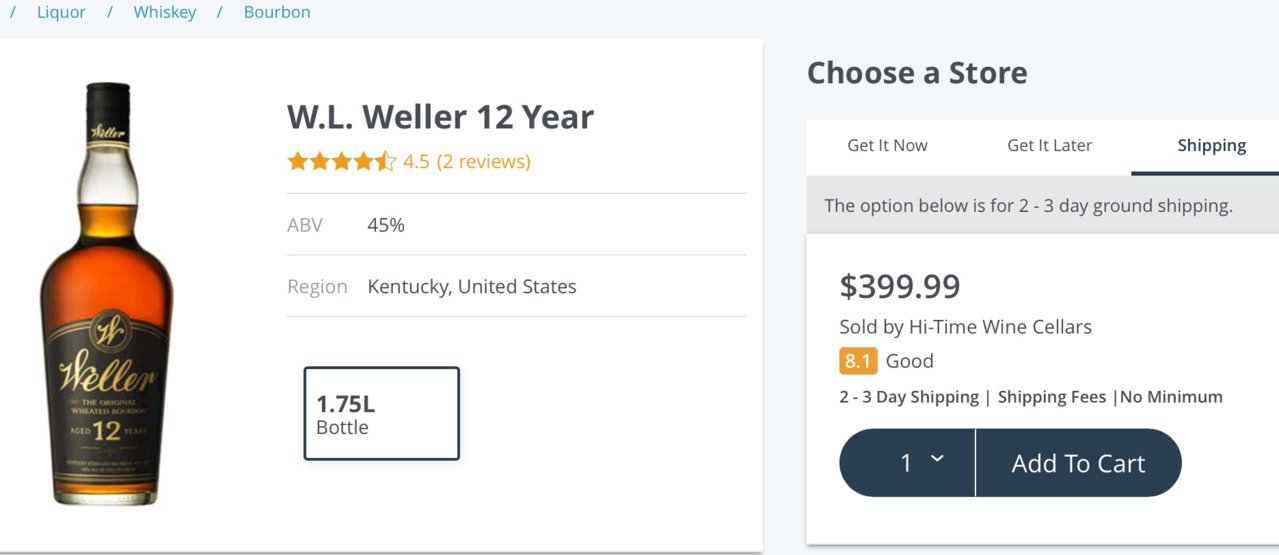Screen dimensions: 1279x555
Task: Click the 4.5 rating score
Action: point(416,161)
